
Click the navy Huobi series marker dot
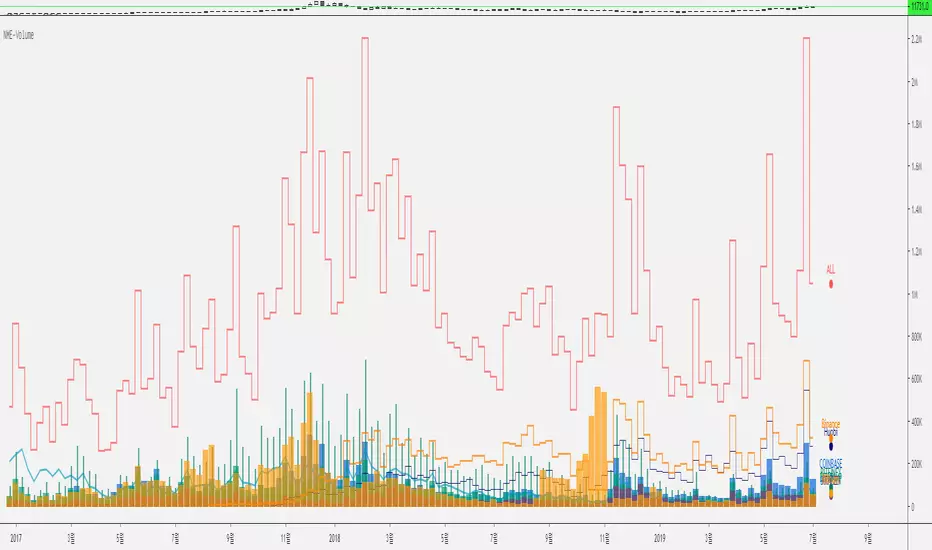pos(831,446)
